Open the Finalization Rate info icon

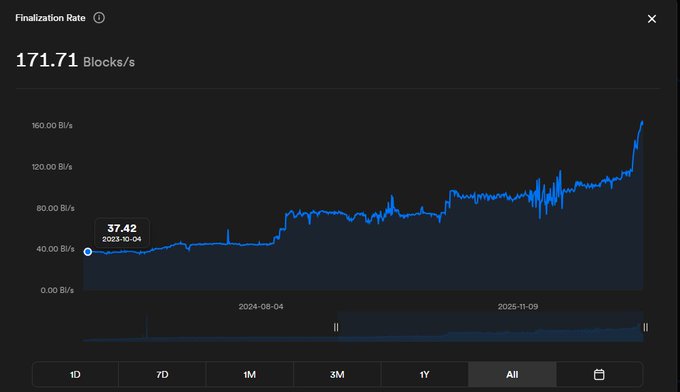[x=99, y=18]
